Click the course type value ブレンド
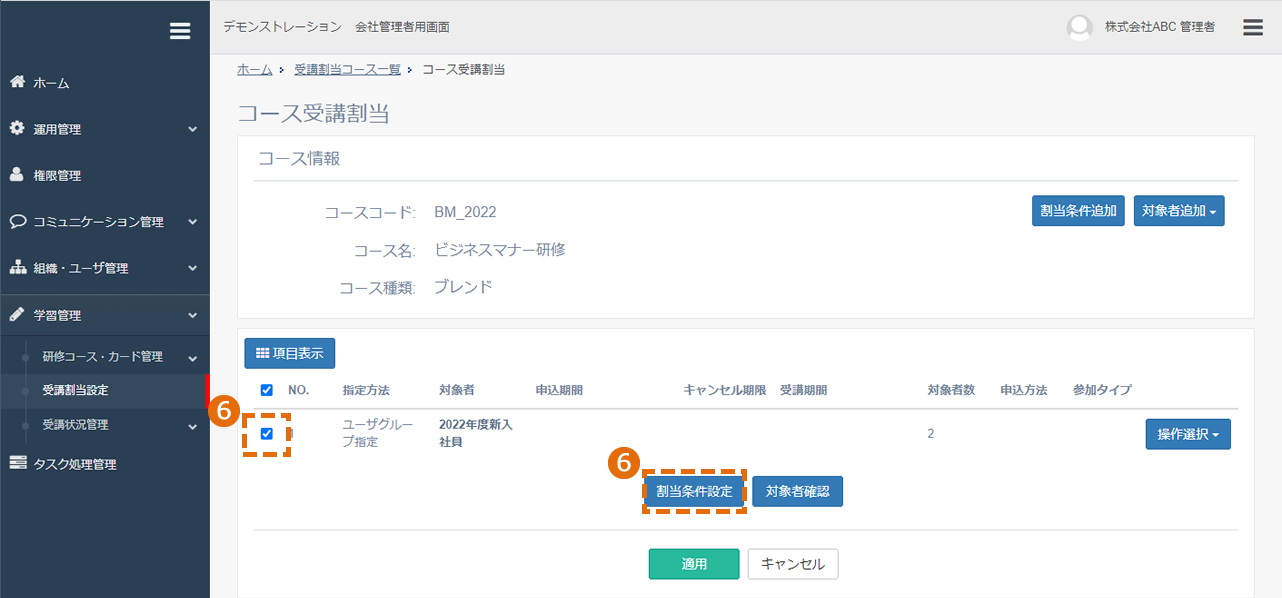The height and width of the screenshot is (598, 1282). (x=463, y=287)
